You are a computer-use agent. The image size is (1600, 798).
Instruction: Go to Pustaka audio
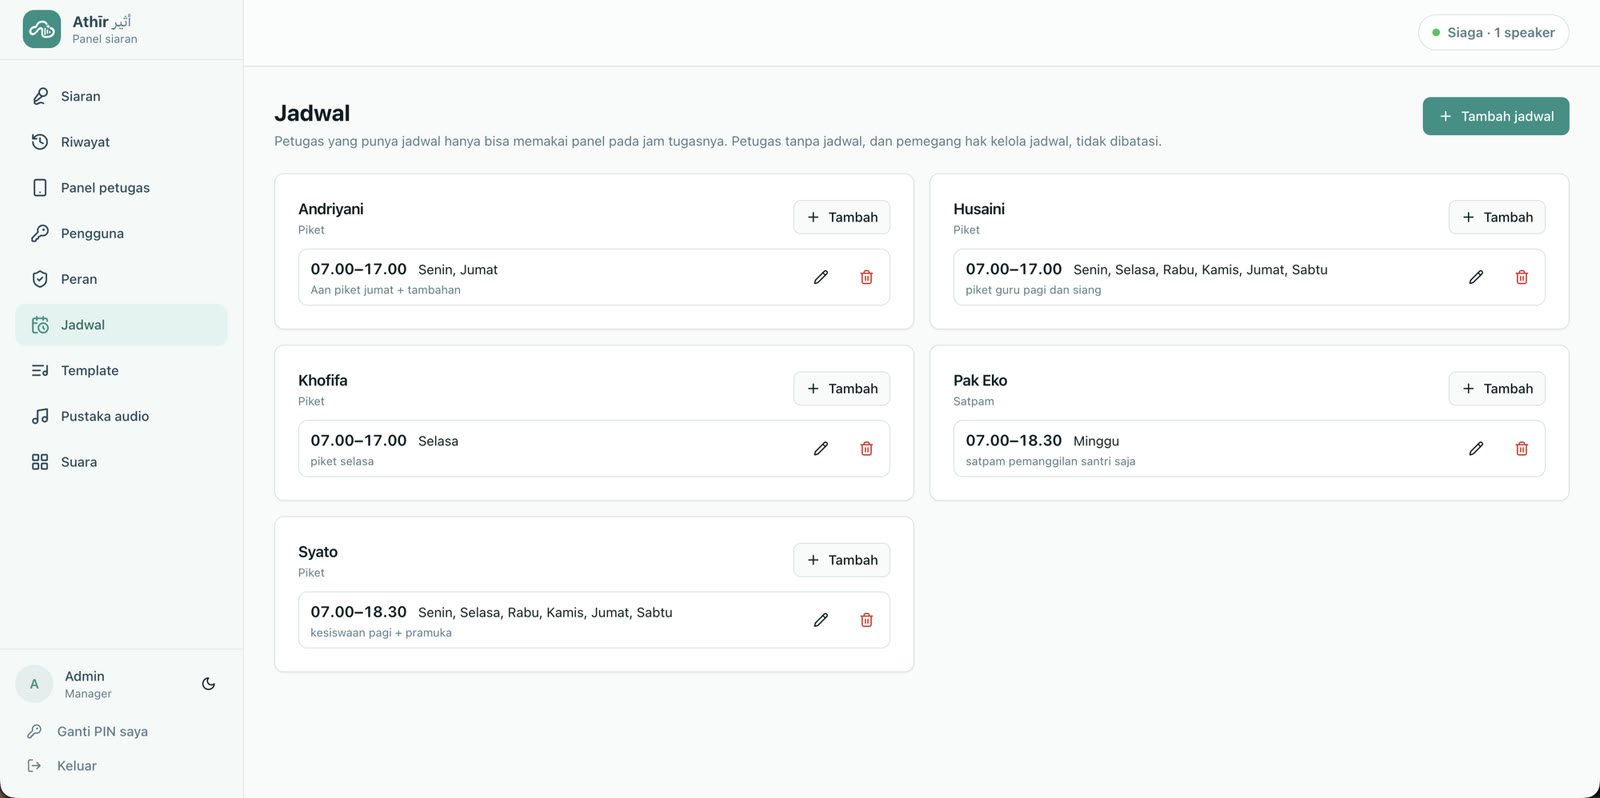pos(121,416)
